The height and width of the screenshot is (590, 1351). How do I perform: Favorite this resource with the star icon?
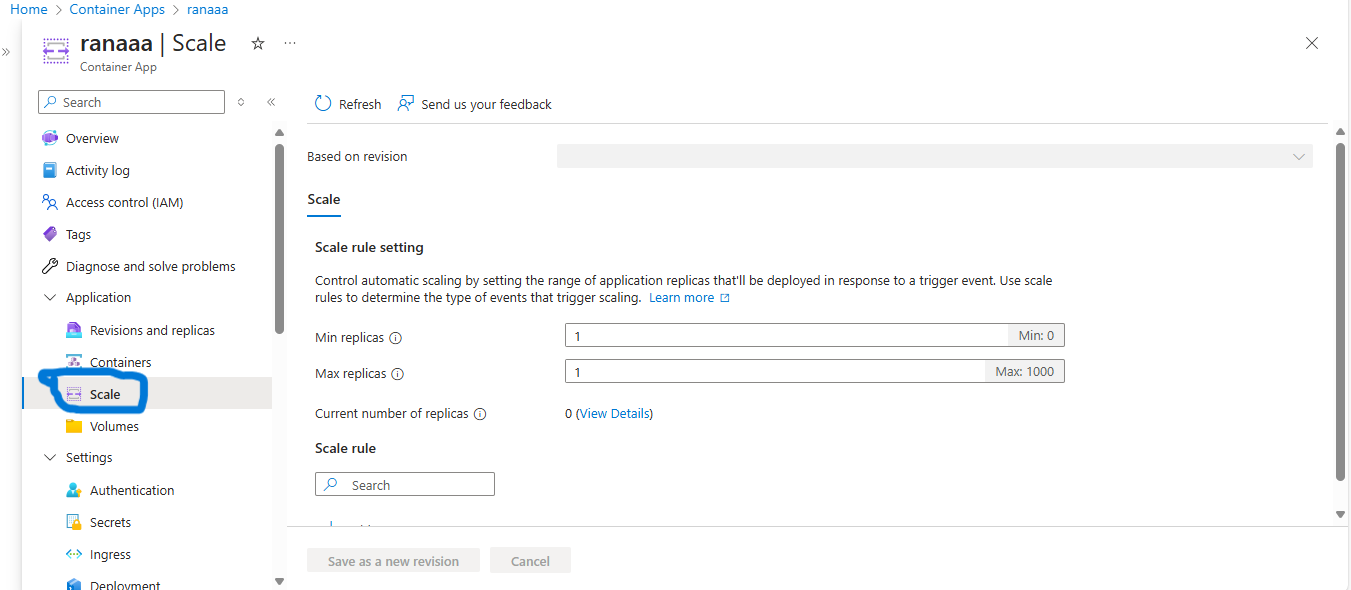[x=258, y=43]
